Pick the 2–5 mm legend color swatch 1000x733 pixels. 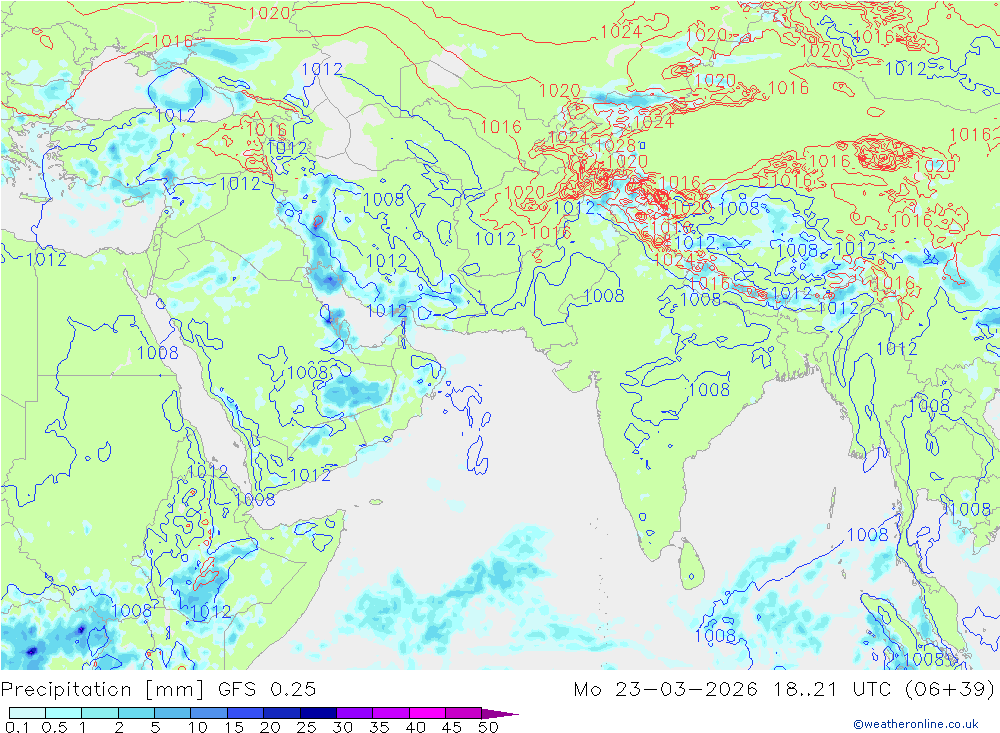(136, 713)
